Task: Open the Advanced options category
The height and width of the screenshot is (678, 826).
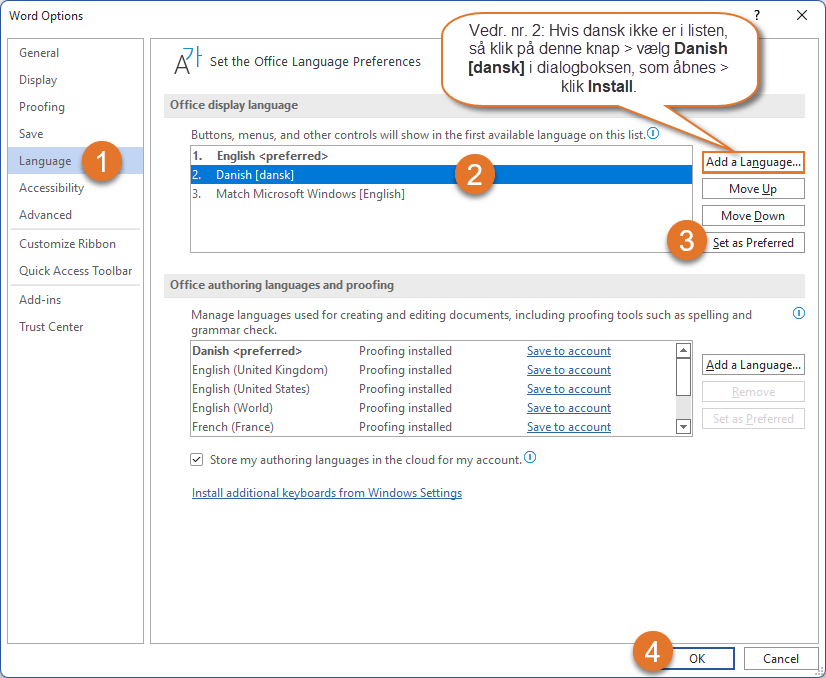Action: coord(75,215)
